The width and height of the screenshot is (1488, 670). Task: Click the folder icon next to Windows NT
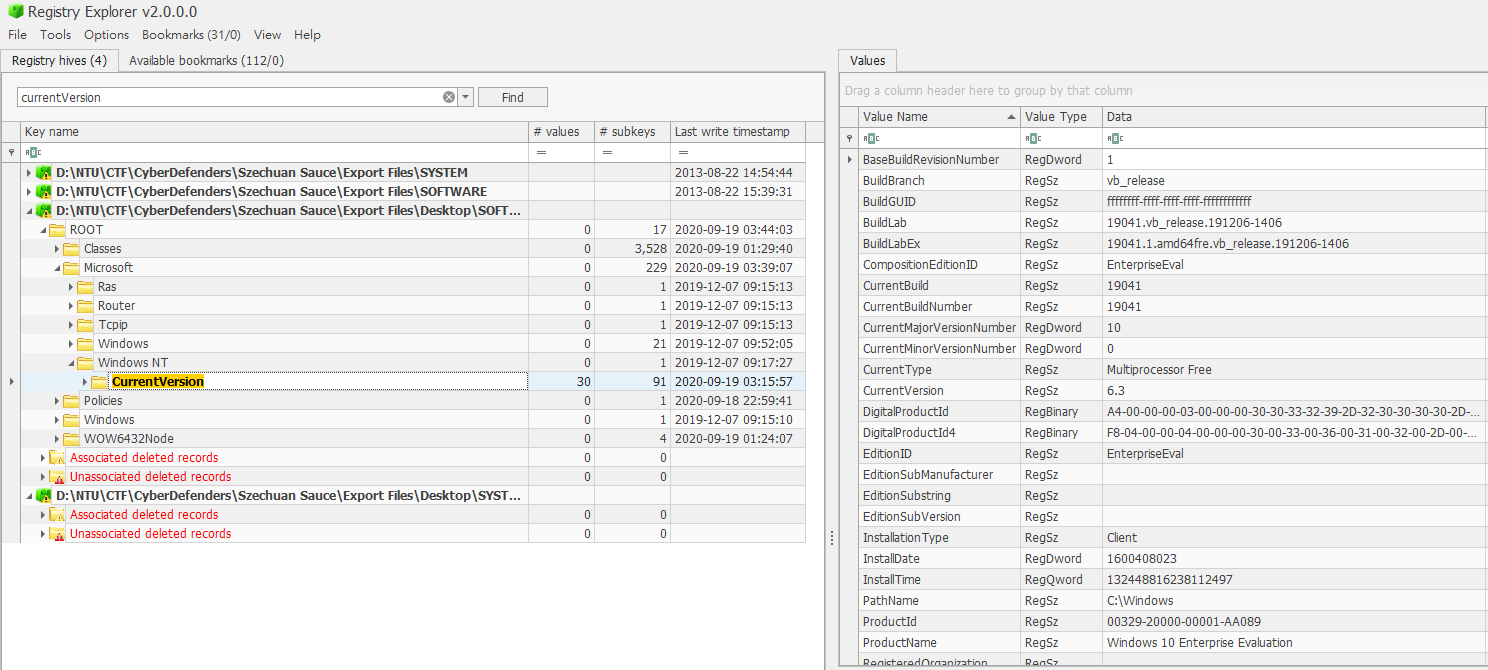point(86,363)
